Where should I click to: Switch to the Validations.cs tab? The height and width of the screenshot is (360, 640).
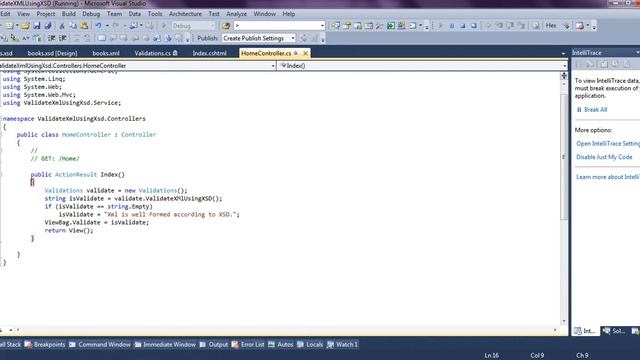coord(156,53)
